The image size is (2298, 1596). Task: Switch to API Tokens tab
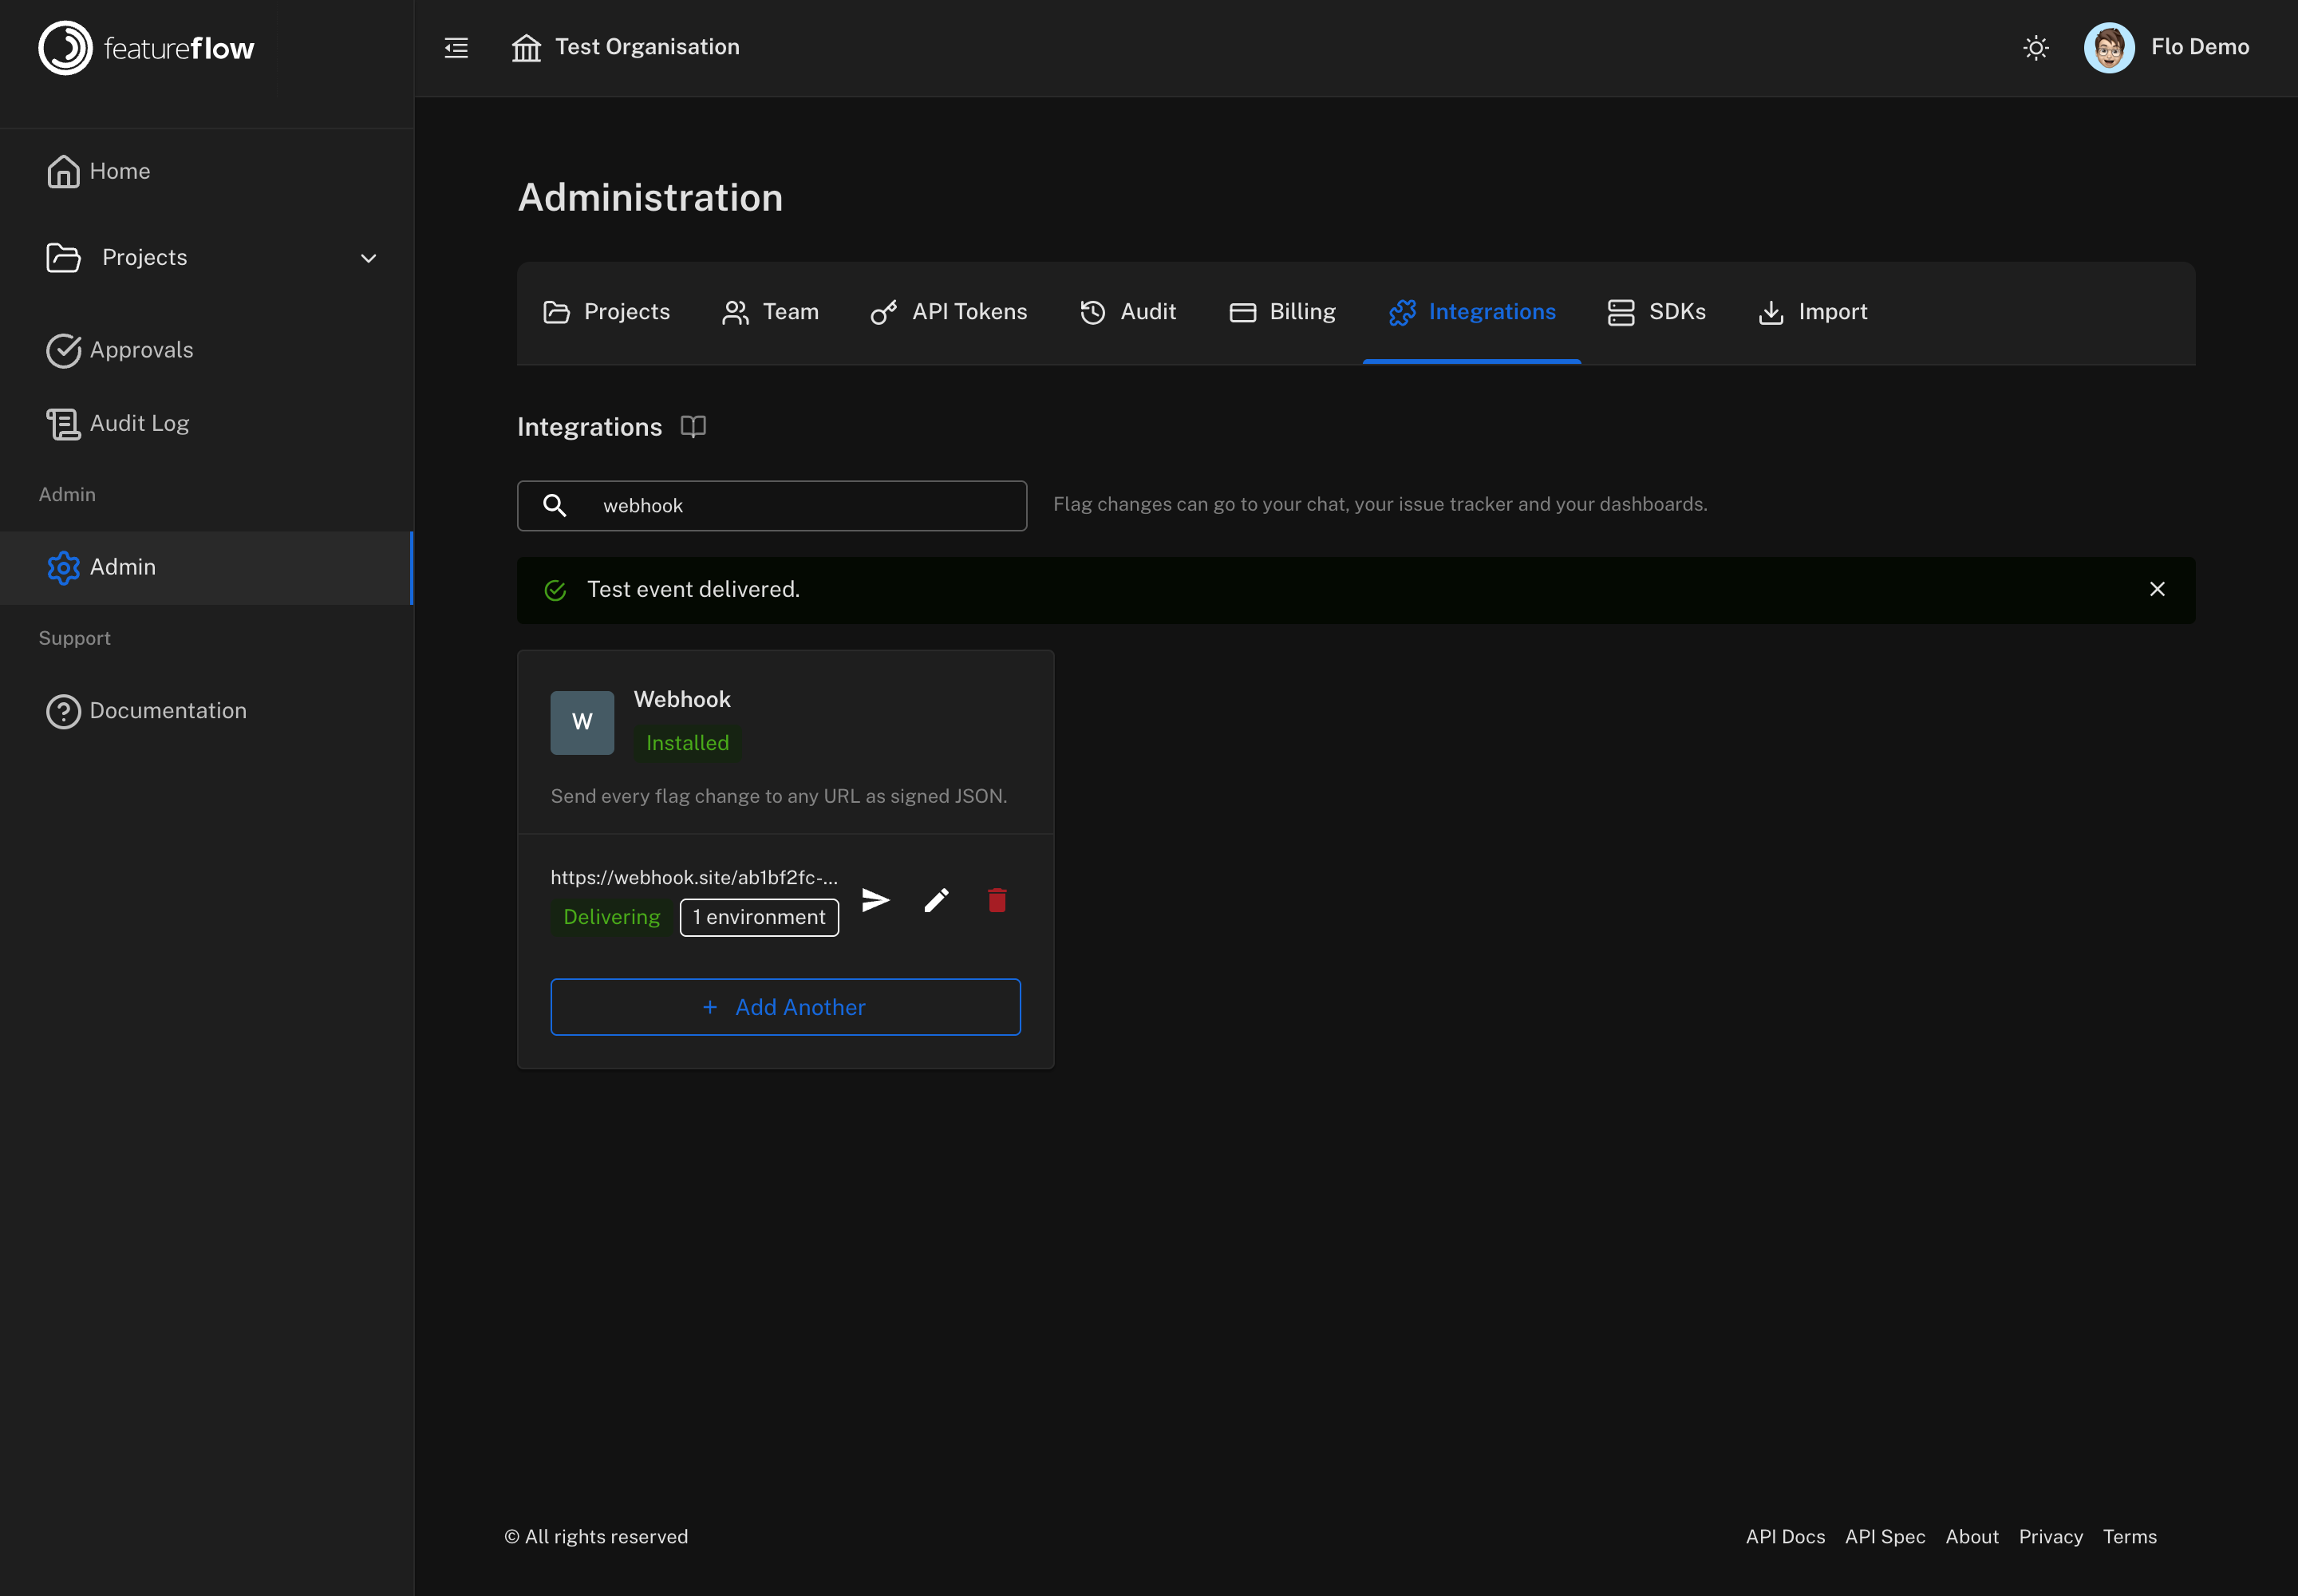click(x=948, y=312)
